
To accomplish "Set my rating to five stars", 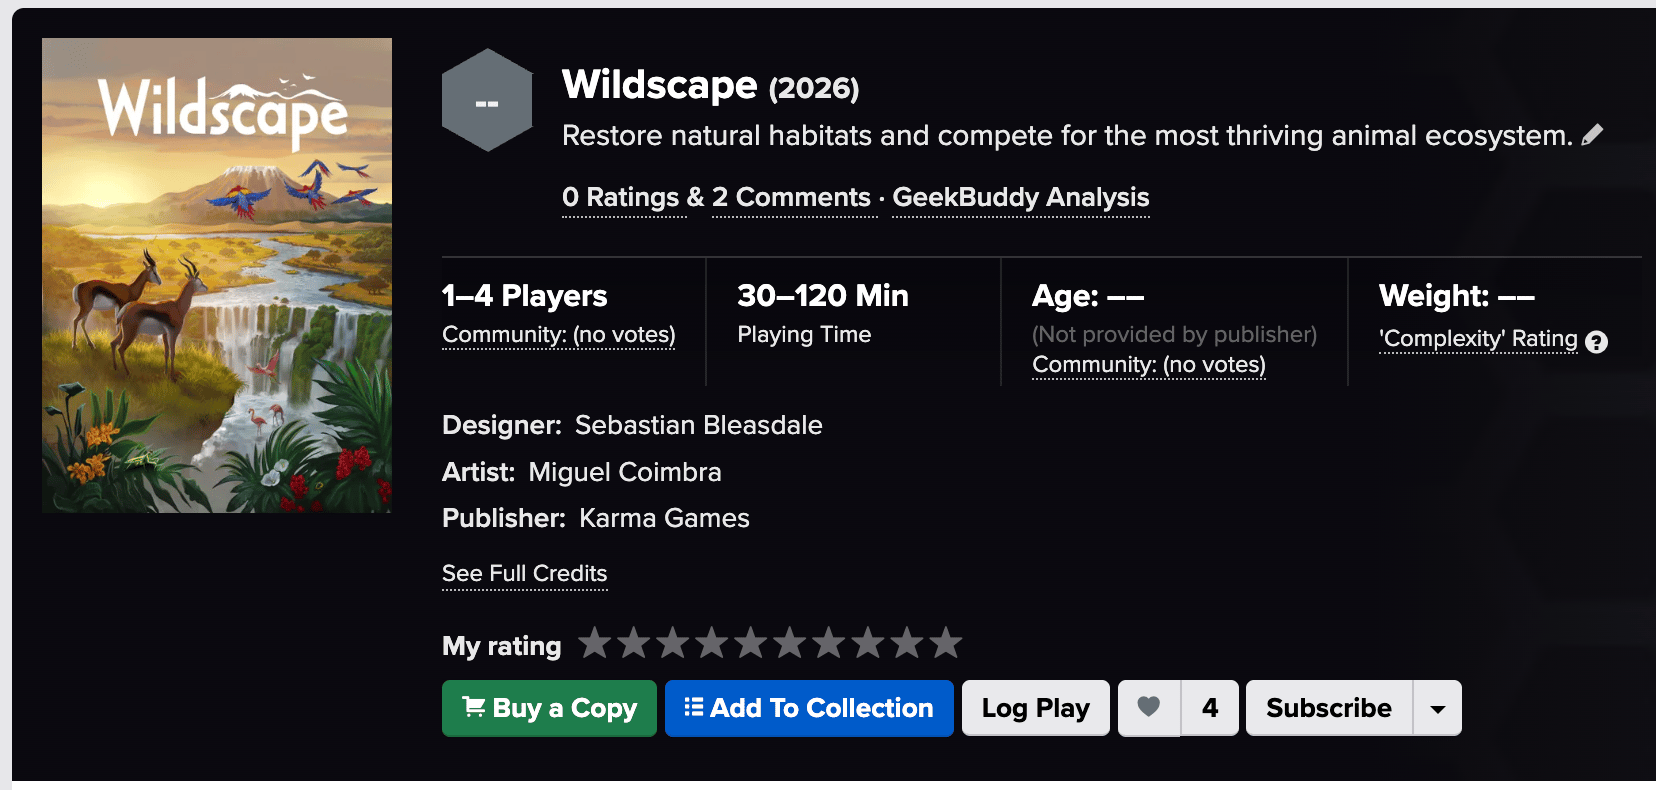I will pyautogui.click(x=751, y=643).
